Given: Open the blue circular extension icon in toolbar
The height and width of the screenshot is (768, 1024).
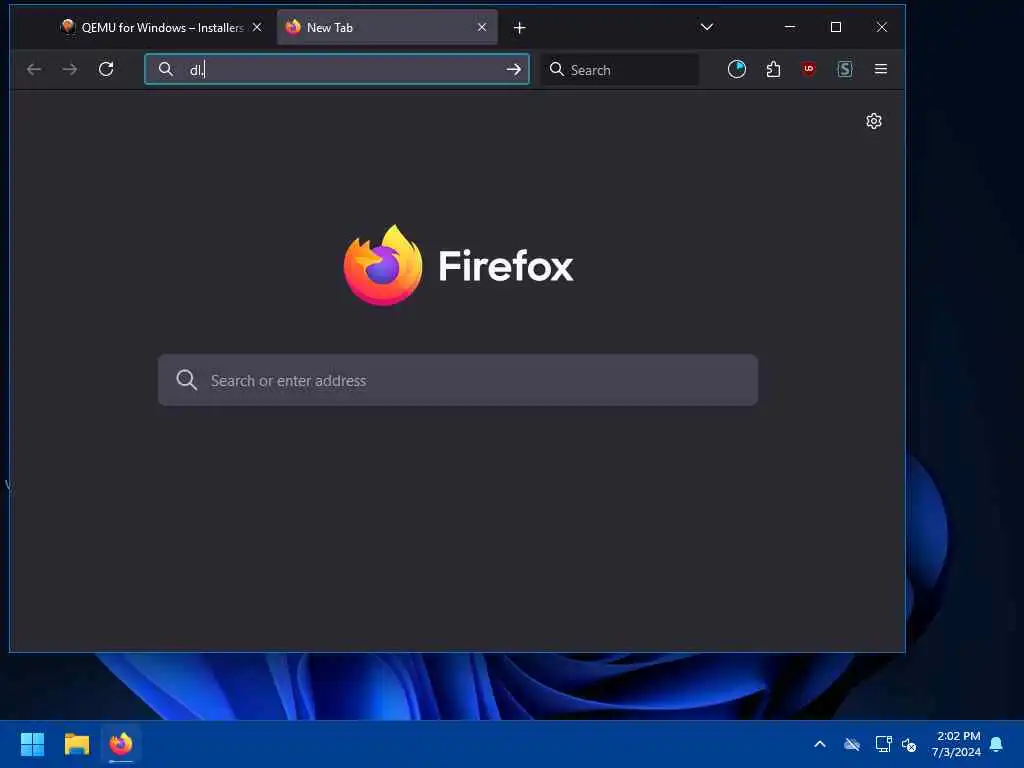Looking at the screenshot, I should pos(737,69).
